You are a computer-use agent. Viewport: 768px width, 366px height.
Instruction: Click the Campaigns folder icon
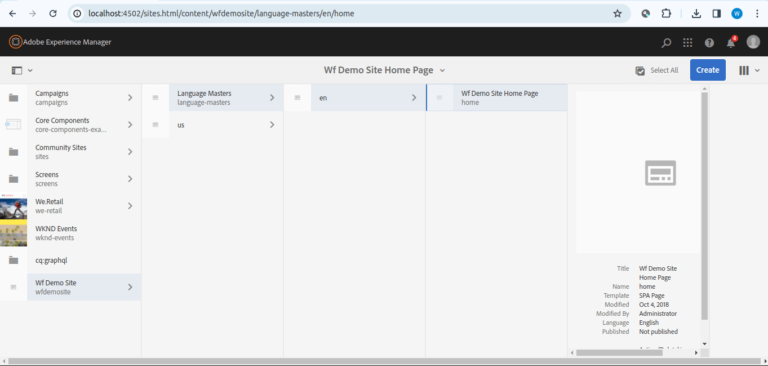13,98
